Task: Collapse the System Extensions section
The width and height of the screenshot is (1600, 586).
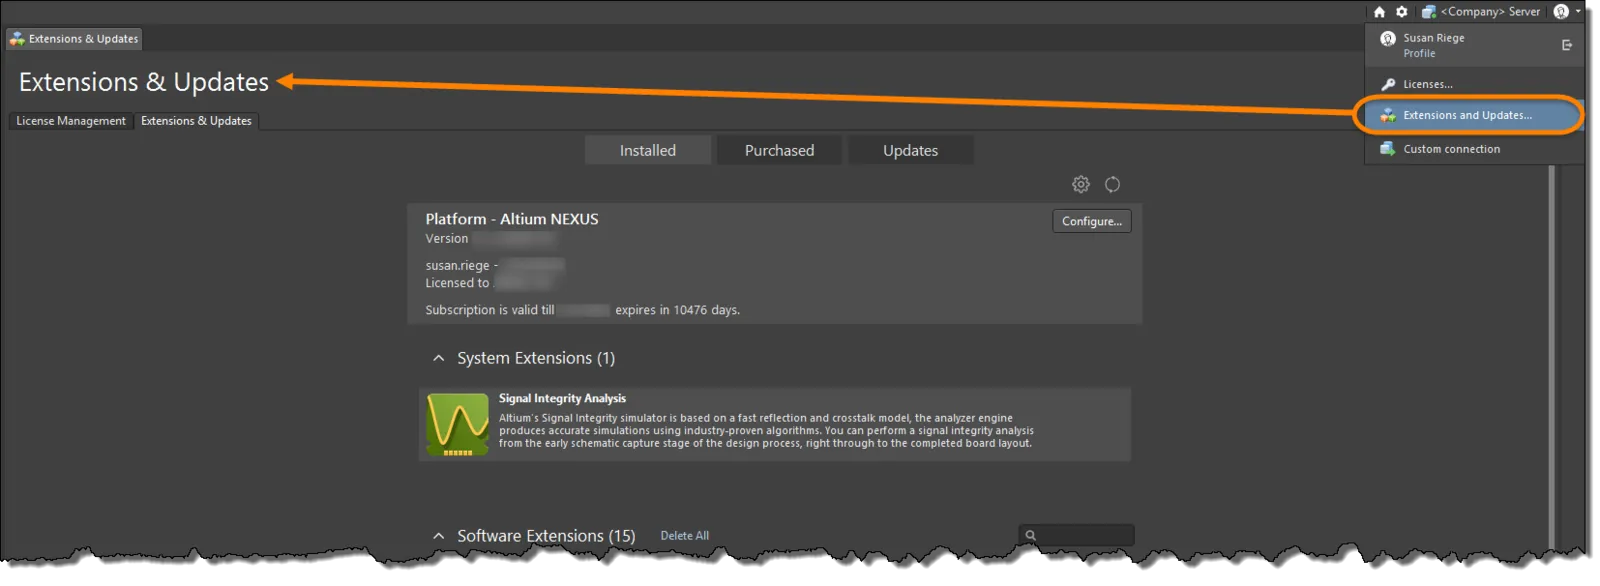Action: [438, 358]
